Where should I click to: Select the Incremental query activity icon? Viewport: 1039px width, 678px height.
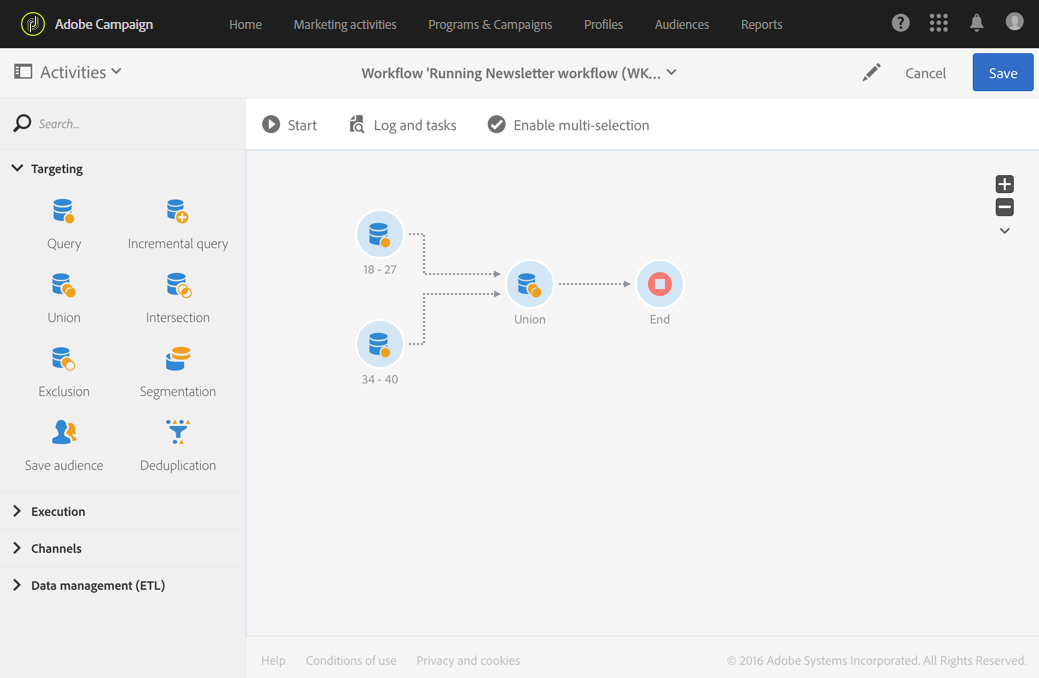coord(177,211)
